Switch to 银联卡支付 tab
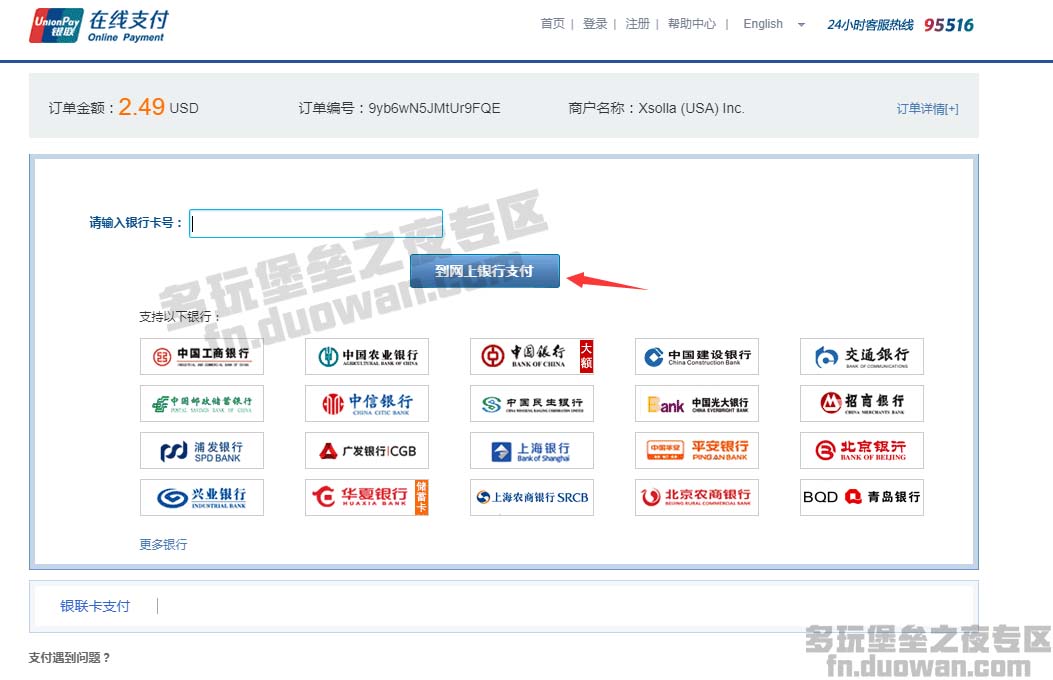This screenshot has width=1053, height=680. pyautogui.click(x=95, y=606)
